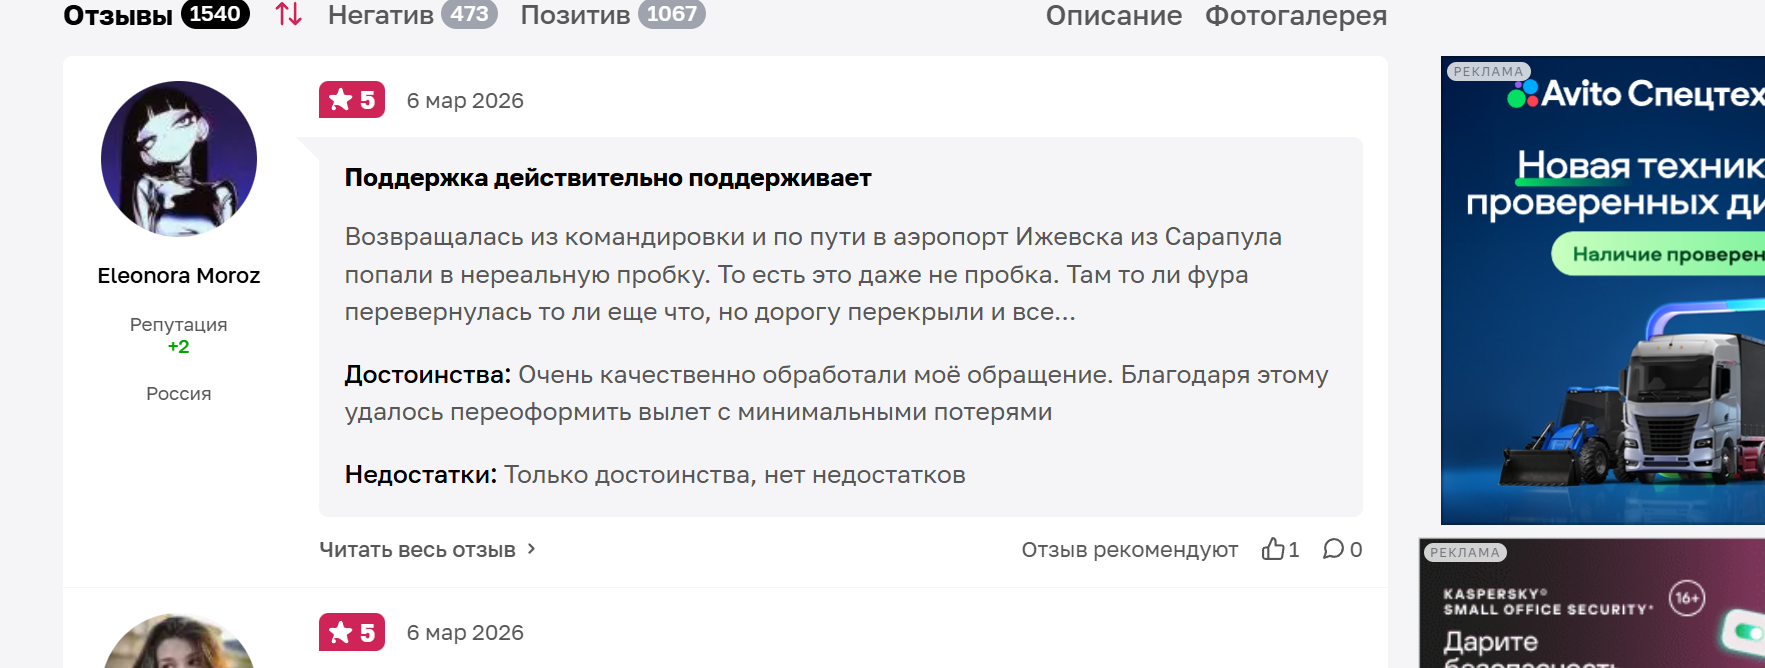Open Eleonora Moroz's profile name link
Image resolution: width=1765 pixels, height=668 pixels.
[179, 276]
